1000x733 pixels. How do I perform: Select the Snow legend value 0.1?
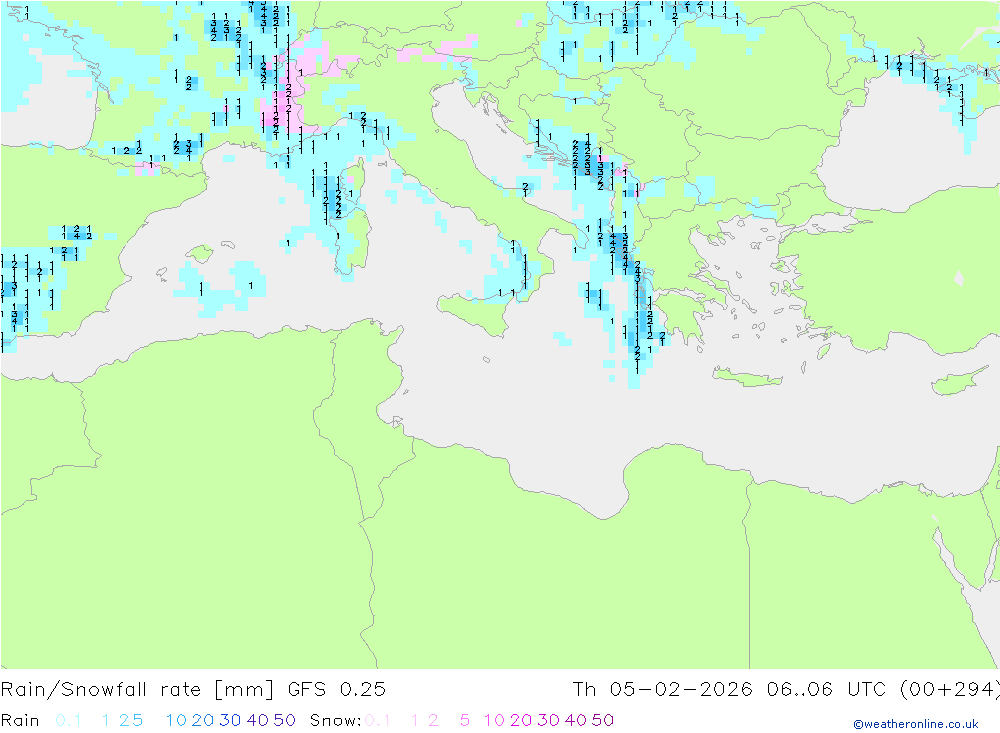pyautogui.click(x=378, y=720)
